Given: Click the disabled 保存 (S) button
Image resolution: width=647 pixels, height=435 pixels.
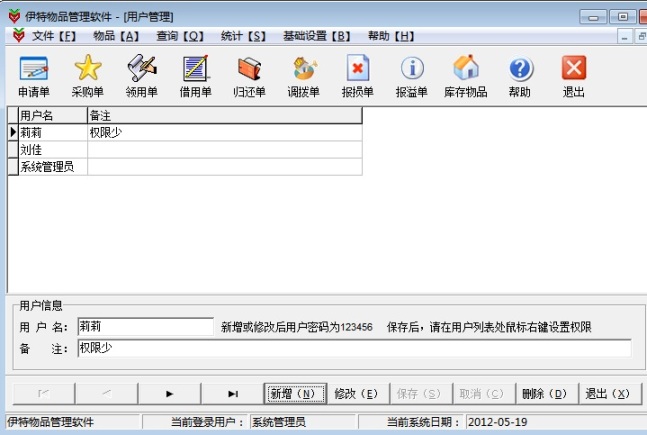Looking at the screenshot, I should click(421, 394).
